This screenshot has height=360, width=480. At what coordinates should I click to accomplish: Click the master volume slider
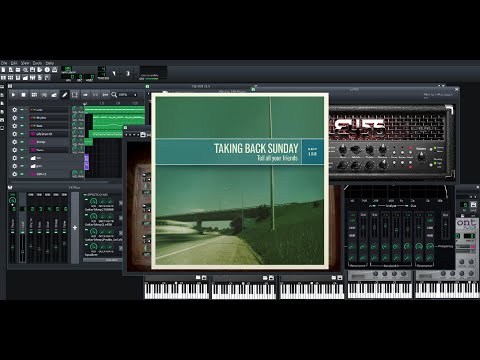(x=114, y=73)
